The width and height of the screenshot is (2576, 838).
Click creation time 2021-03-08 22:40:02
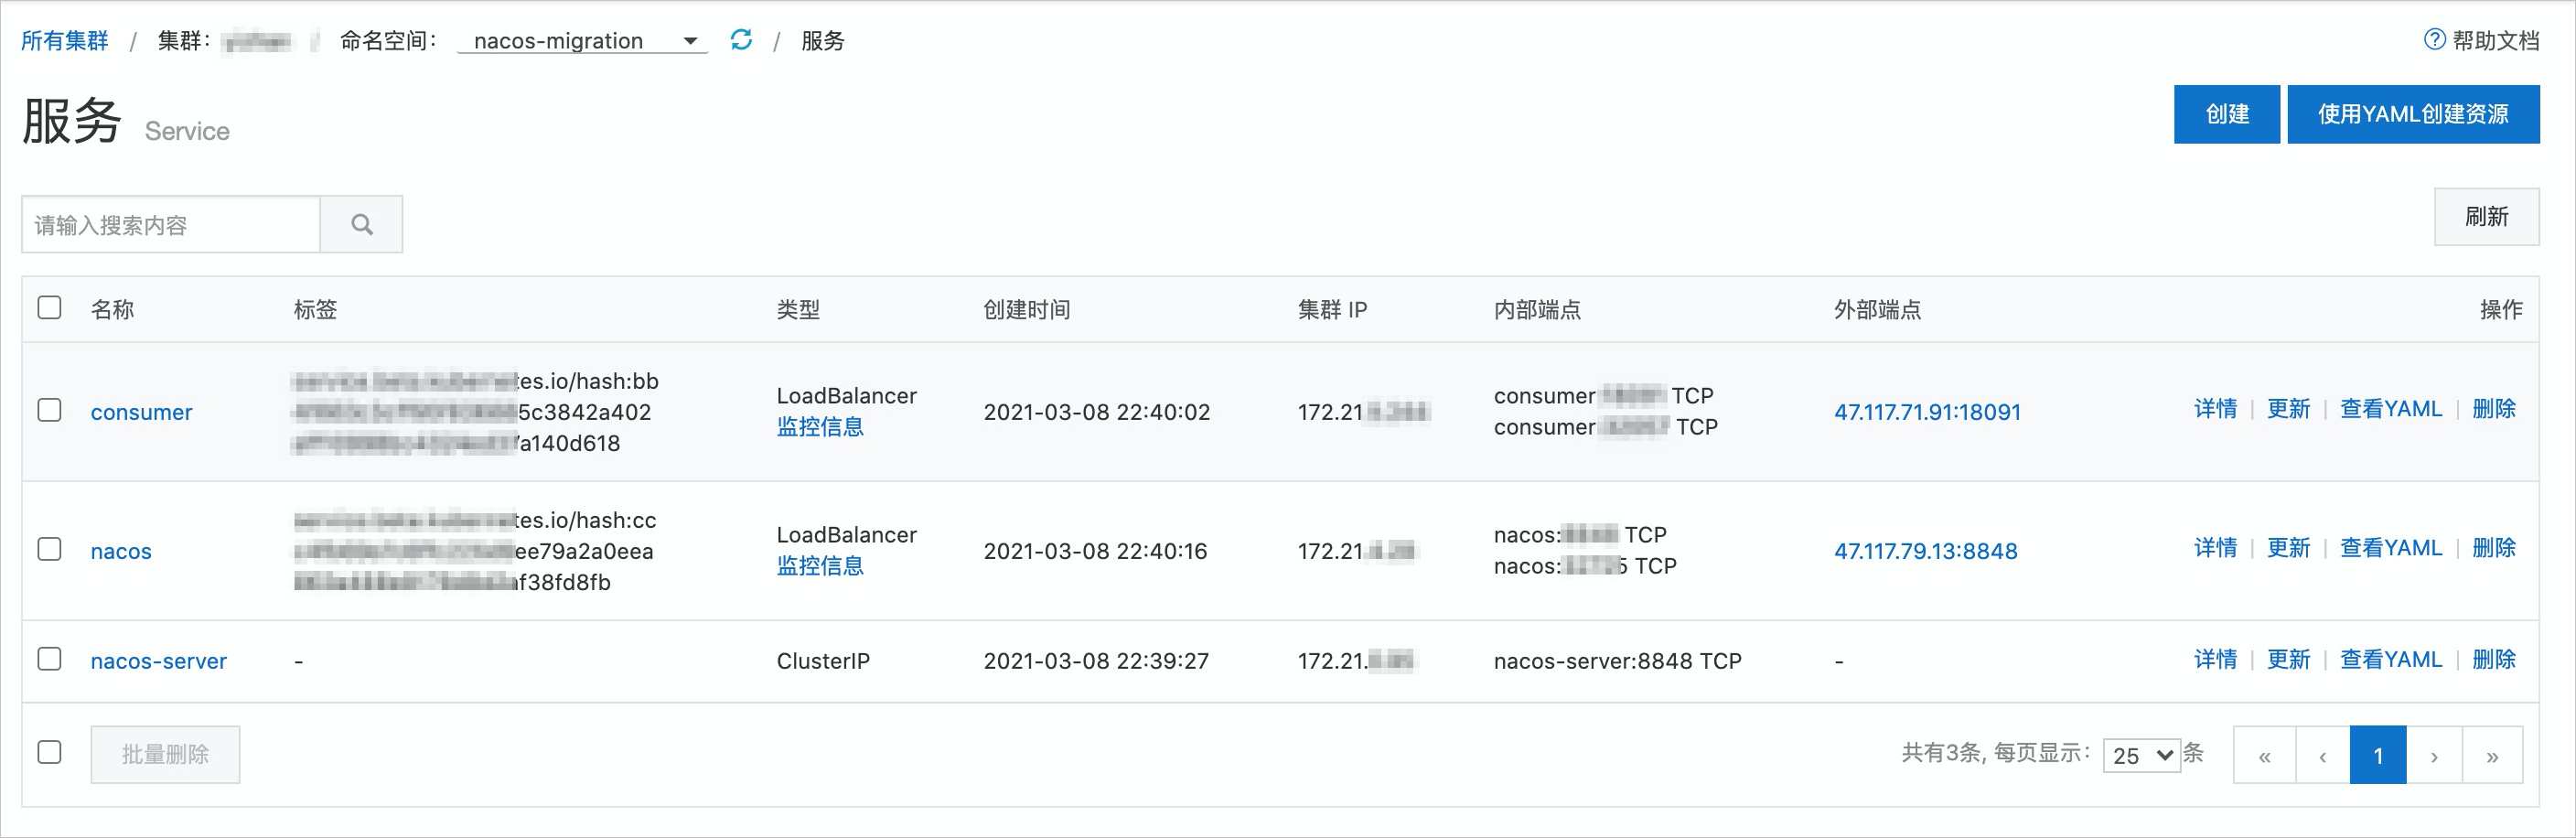point(1097,412)
